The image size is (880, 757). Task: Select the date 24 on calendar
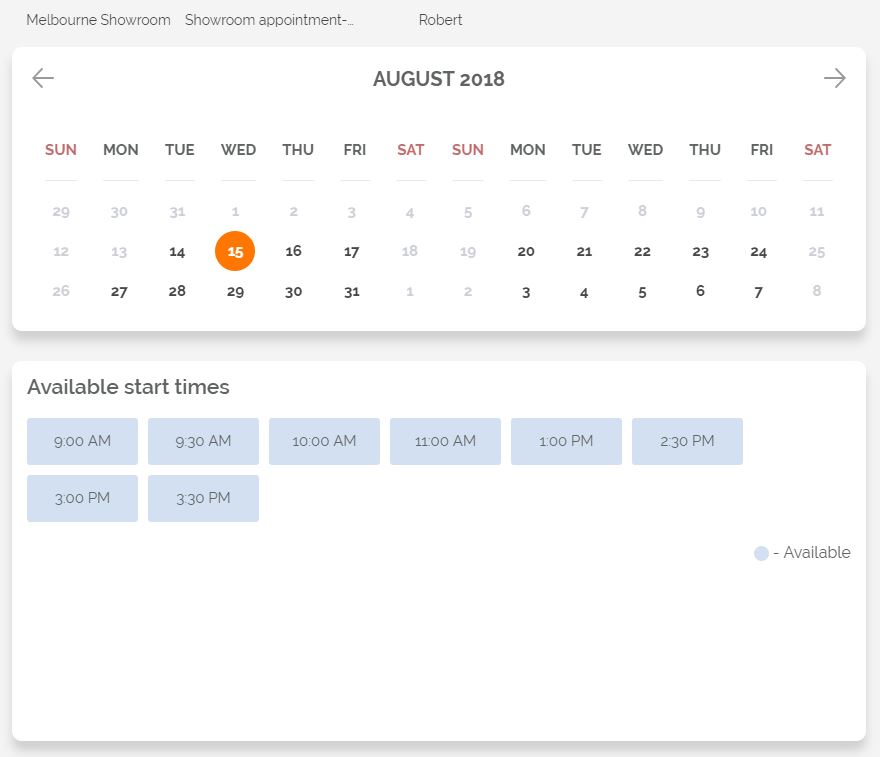[759, 252]
